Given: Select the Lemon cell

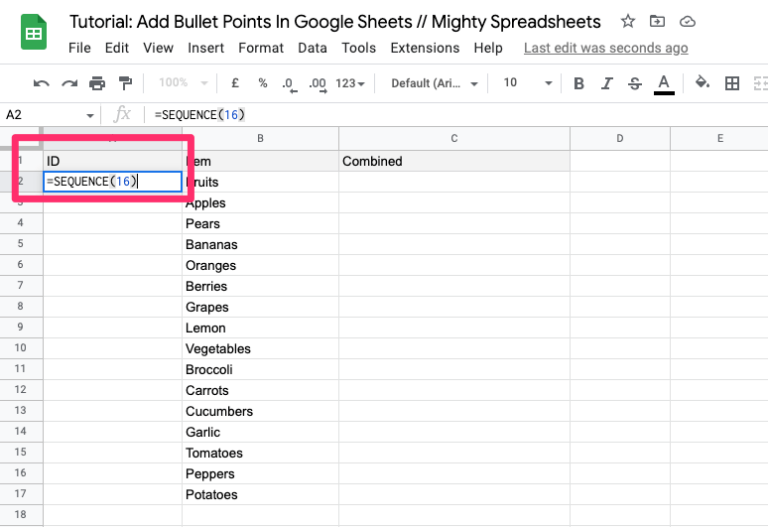Looking at the screenshot, I should [260, 328].
